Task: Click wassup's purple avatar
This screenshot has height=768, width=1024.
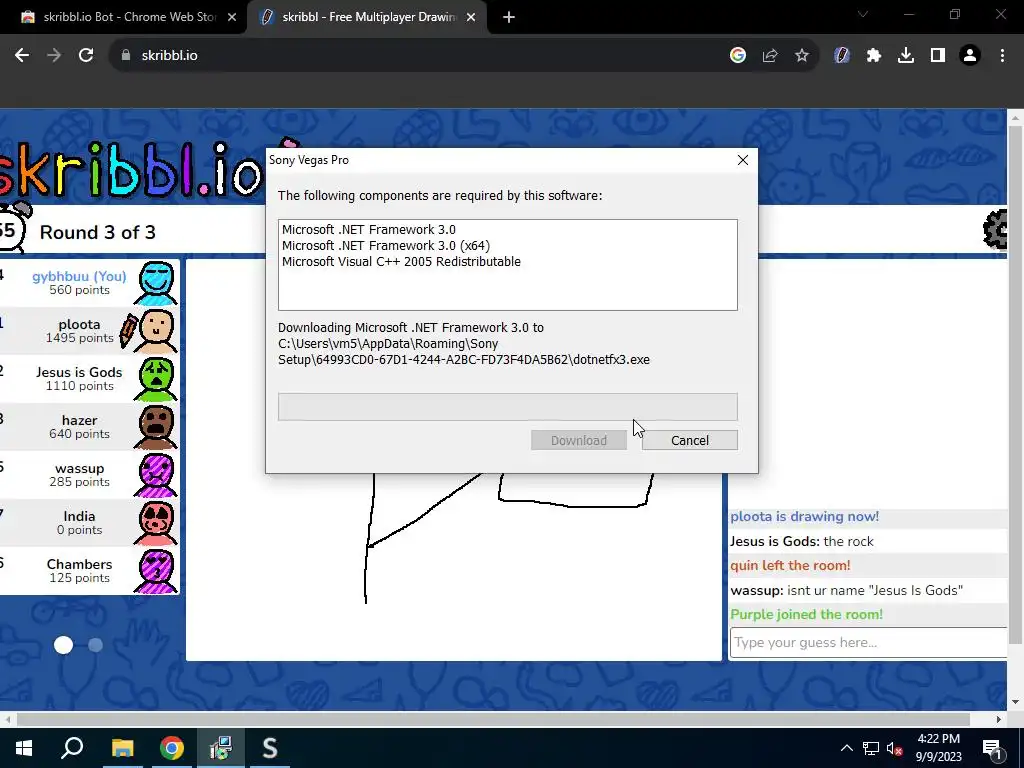Action: (x=156, y=475)
